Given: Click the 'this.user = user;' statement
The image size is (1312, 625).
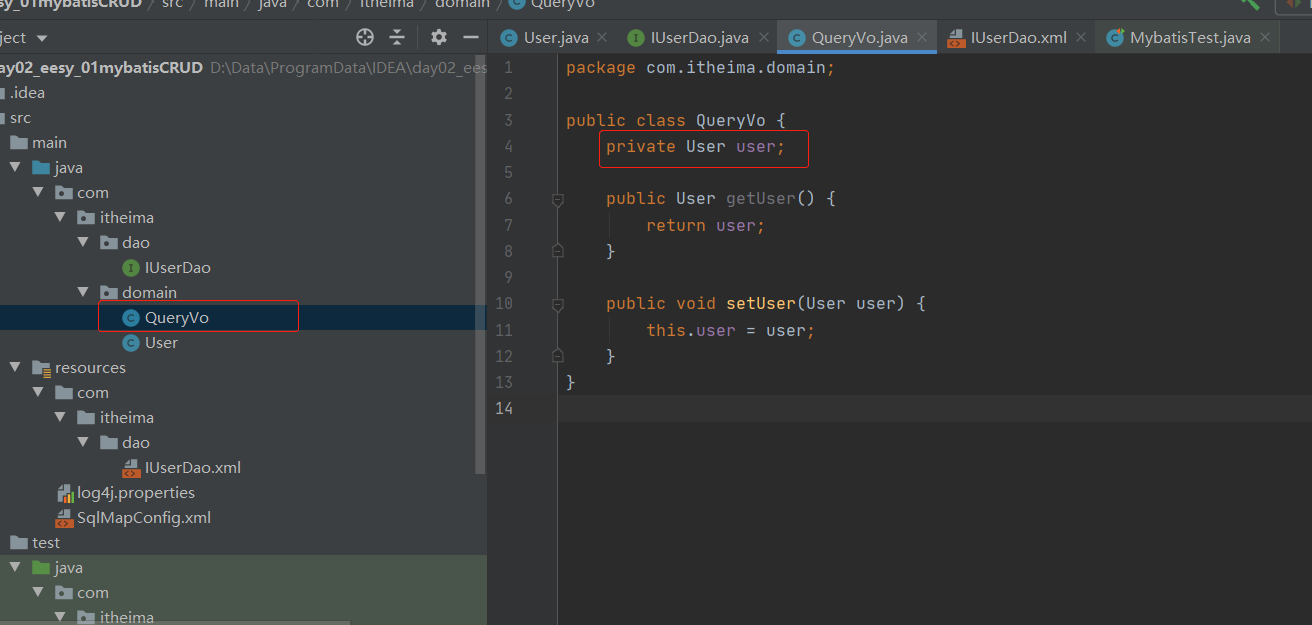Looking at the screenshot, I should pos(731,331).
